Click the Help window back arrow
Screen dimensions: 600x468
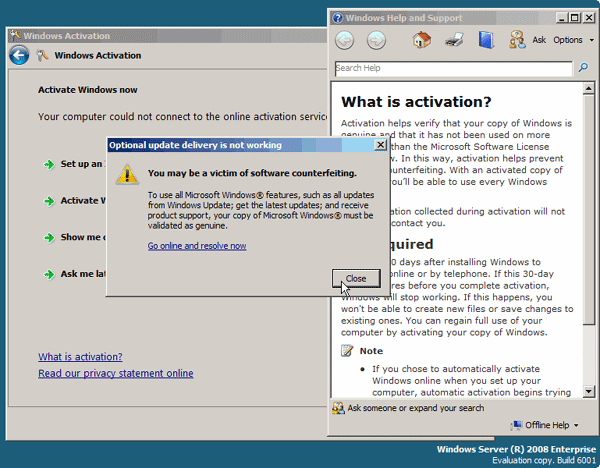345,41
